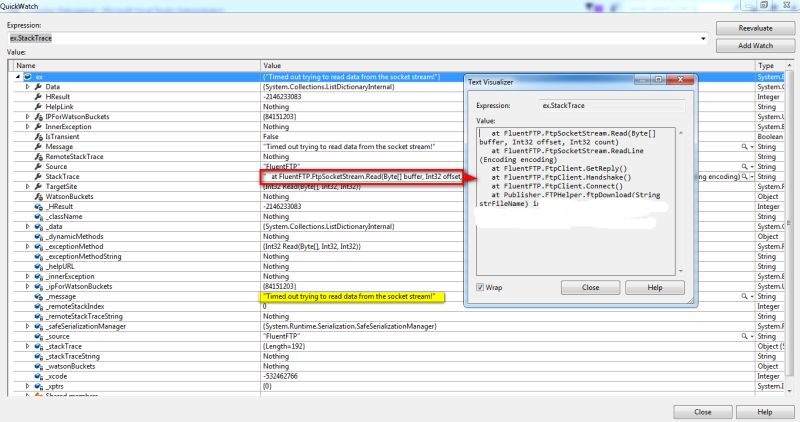Viewport: 800px width, 422px height.
Task: Close the Text Visualizer with Close button
Action: click(590, 287)
